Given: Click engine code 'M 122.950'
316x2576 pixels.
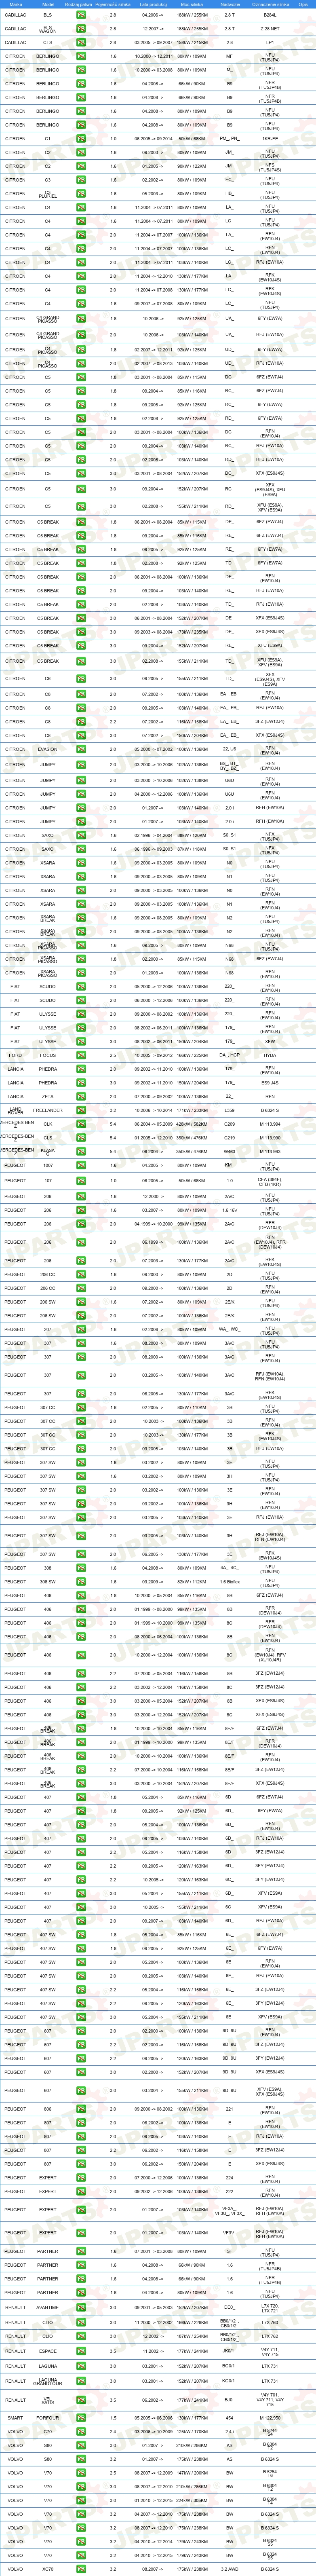Looking at the screenshot, I should pos(270,2418).
